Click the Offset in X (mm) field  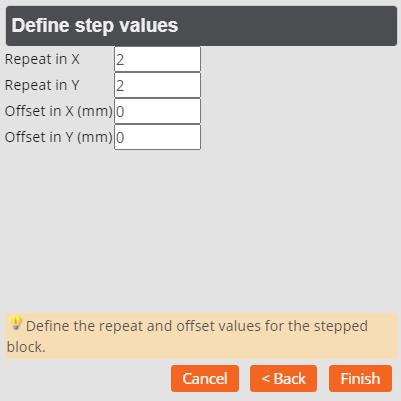pos(157,111)
